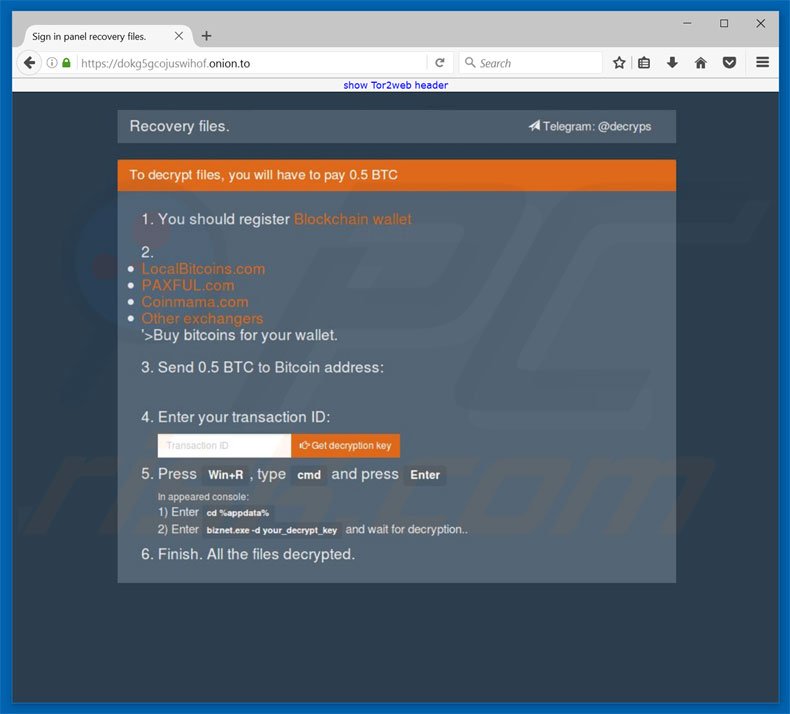
Task: Bookmark this page with the star icon
Action: (619, 62)
